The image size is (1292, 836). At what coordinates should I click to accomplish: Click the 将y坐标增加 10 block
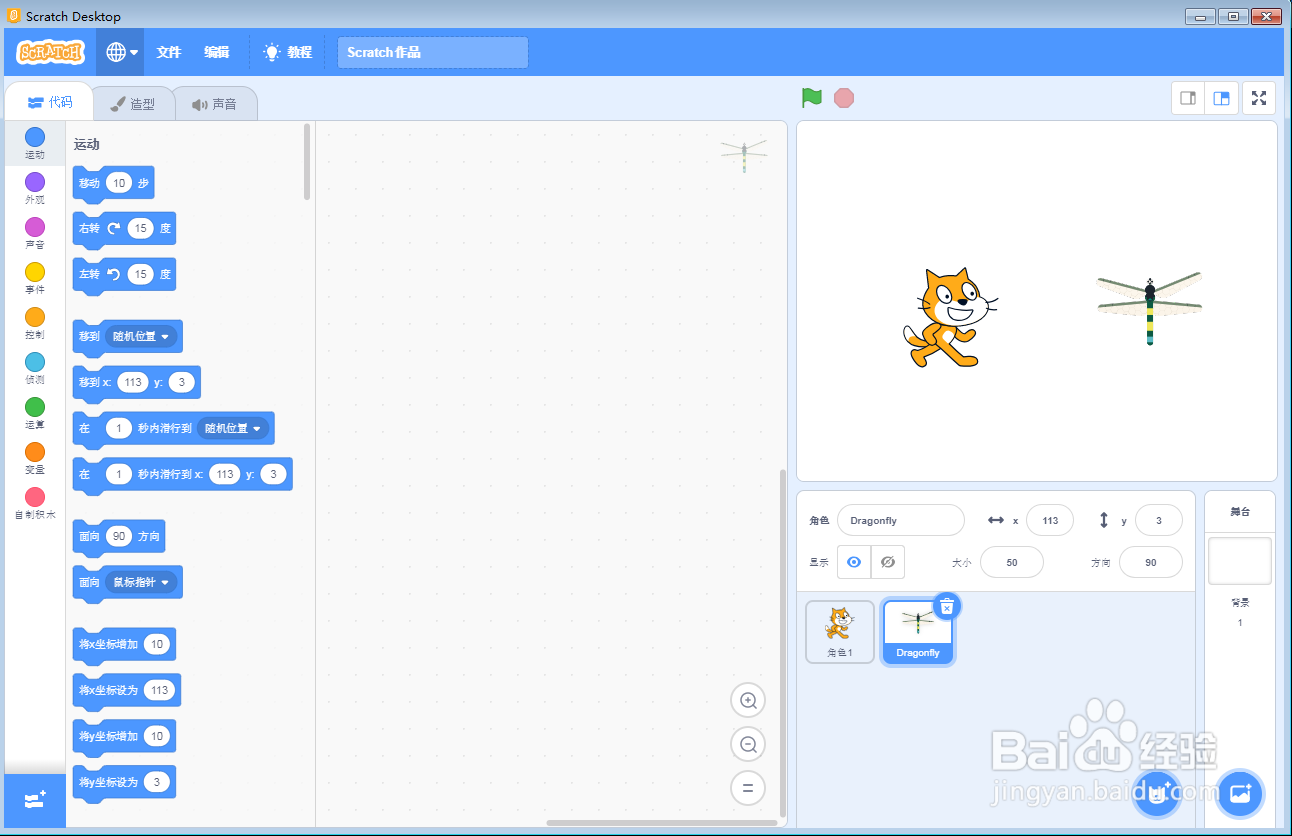click(124, 737)
